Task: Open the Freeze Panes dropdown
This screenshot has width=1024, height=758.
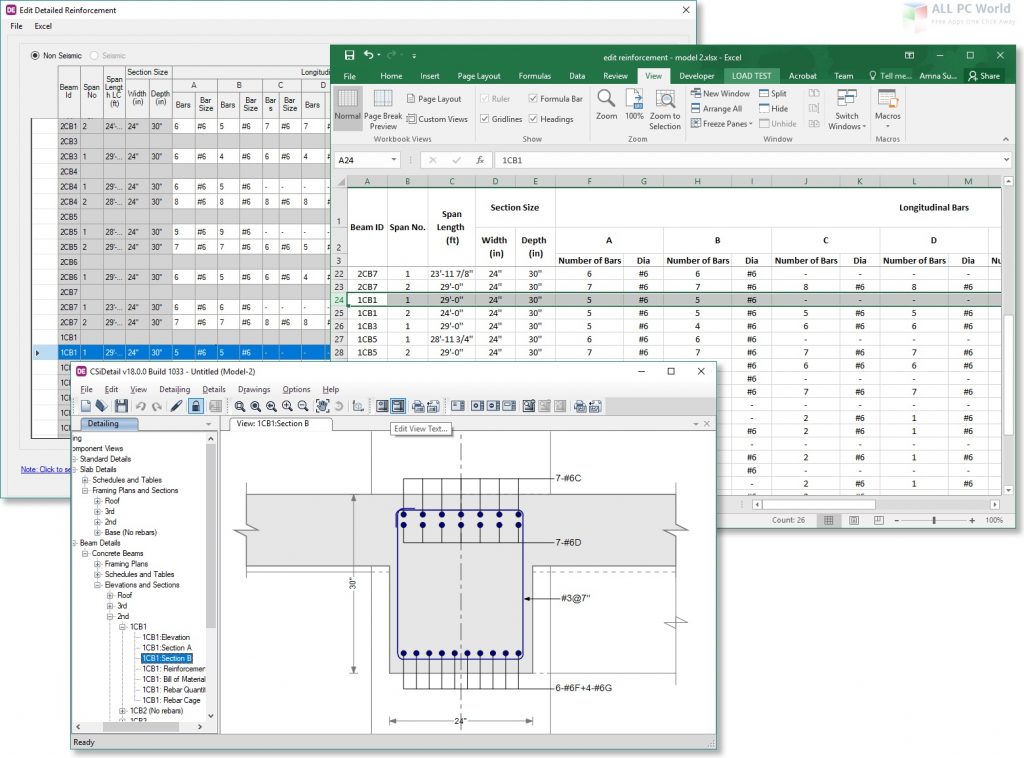Action: 722,123
